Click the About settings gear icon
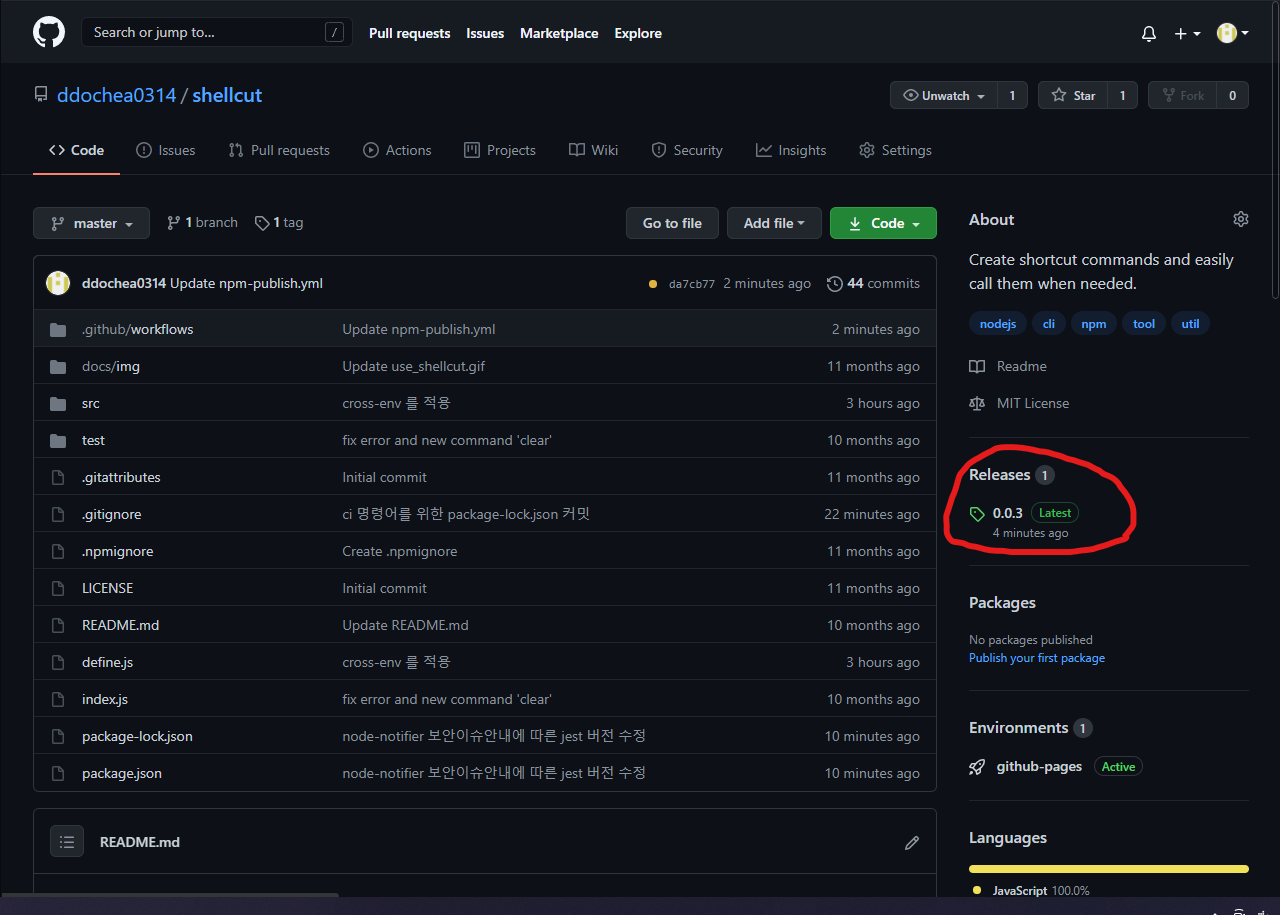The height and width of the screenshot is (915, 1280). click(x=1241, y=219)
